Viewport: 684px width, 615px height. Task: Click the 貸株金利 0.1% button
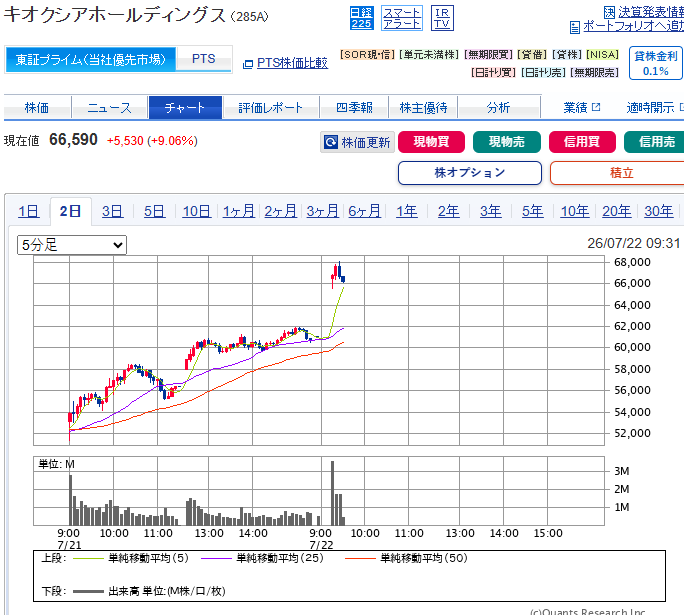click(656, 63)
